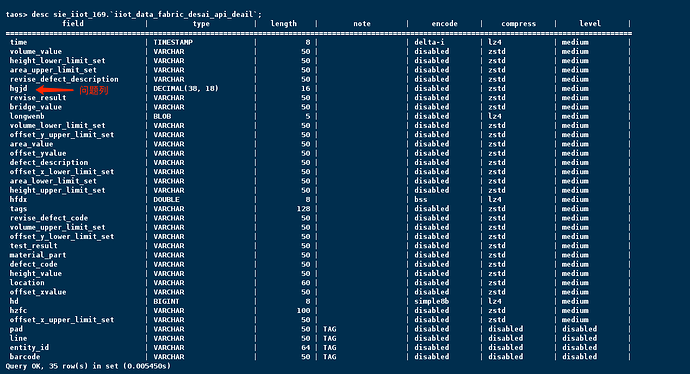Click the 'volume_value' field name

click(36, 51)
